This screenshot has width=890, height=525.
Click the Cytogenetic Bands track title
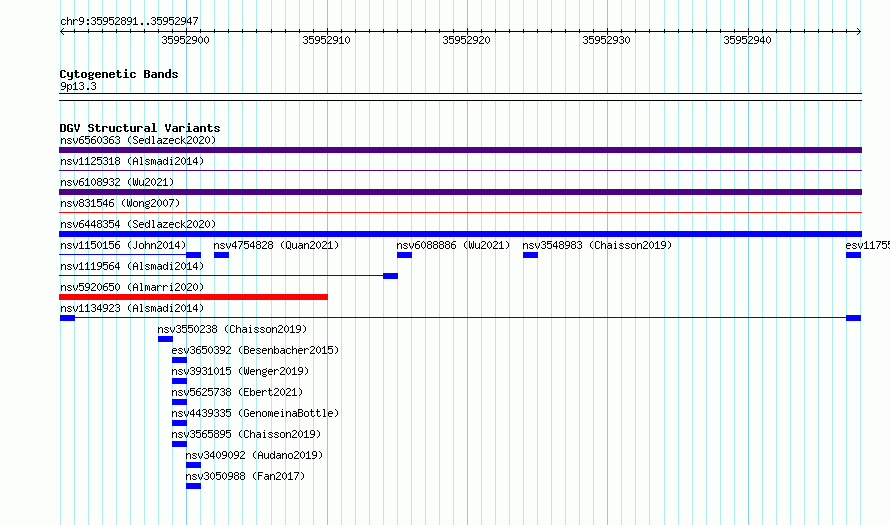point(119,74)
